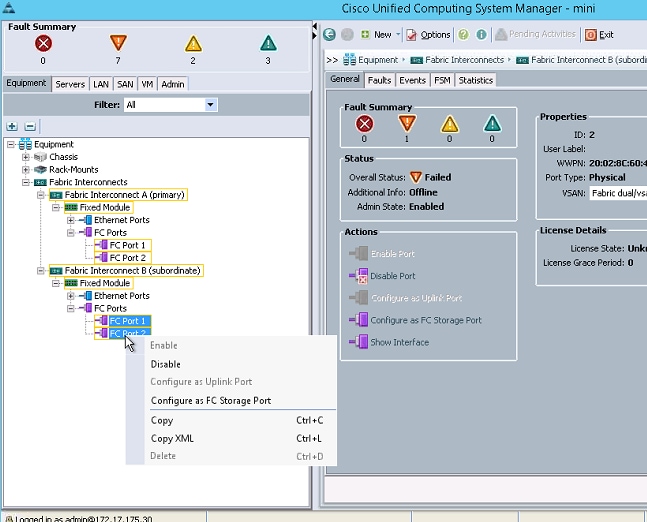
Task: Open the Statistics tab
Action: tap(475, 80)
